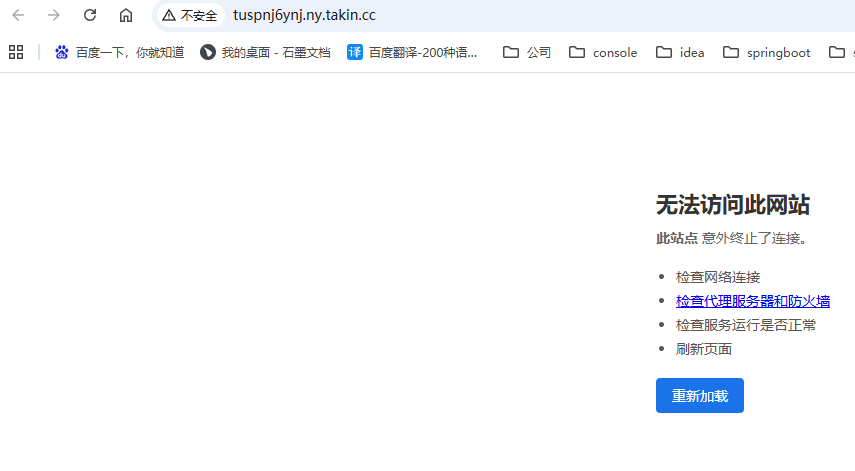Click the 不安全 security warning badge
This screenshot has height=471, width=855.
(x=189, y=15)
